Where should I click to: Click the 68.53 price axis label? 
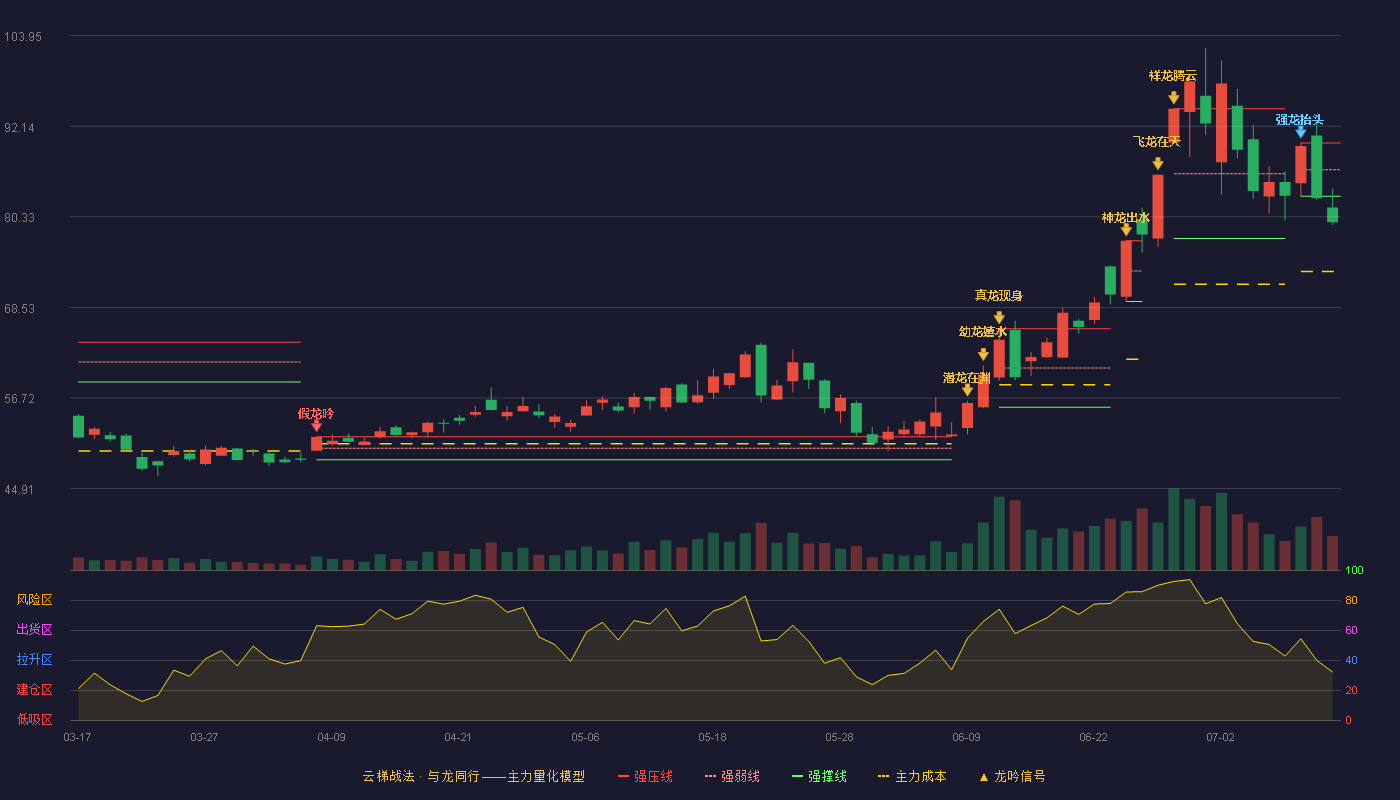pyautogui.click(x=20, y=309)
